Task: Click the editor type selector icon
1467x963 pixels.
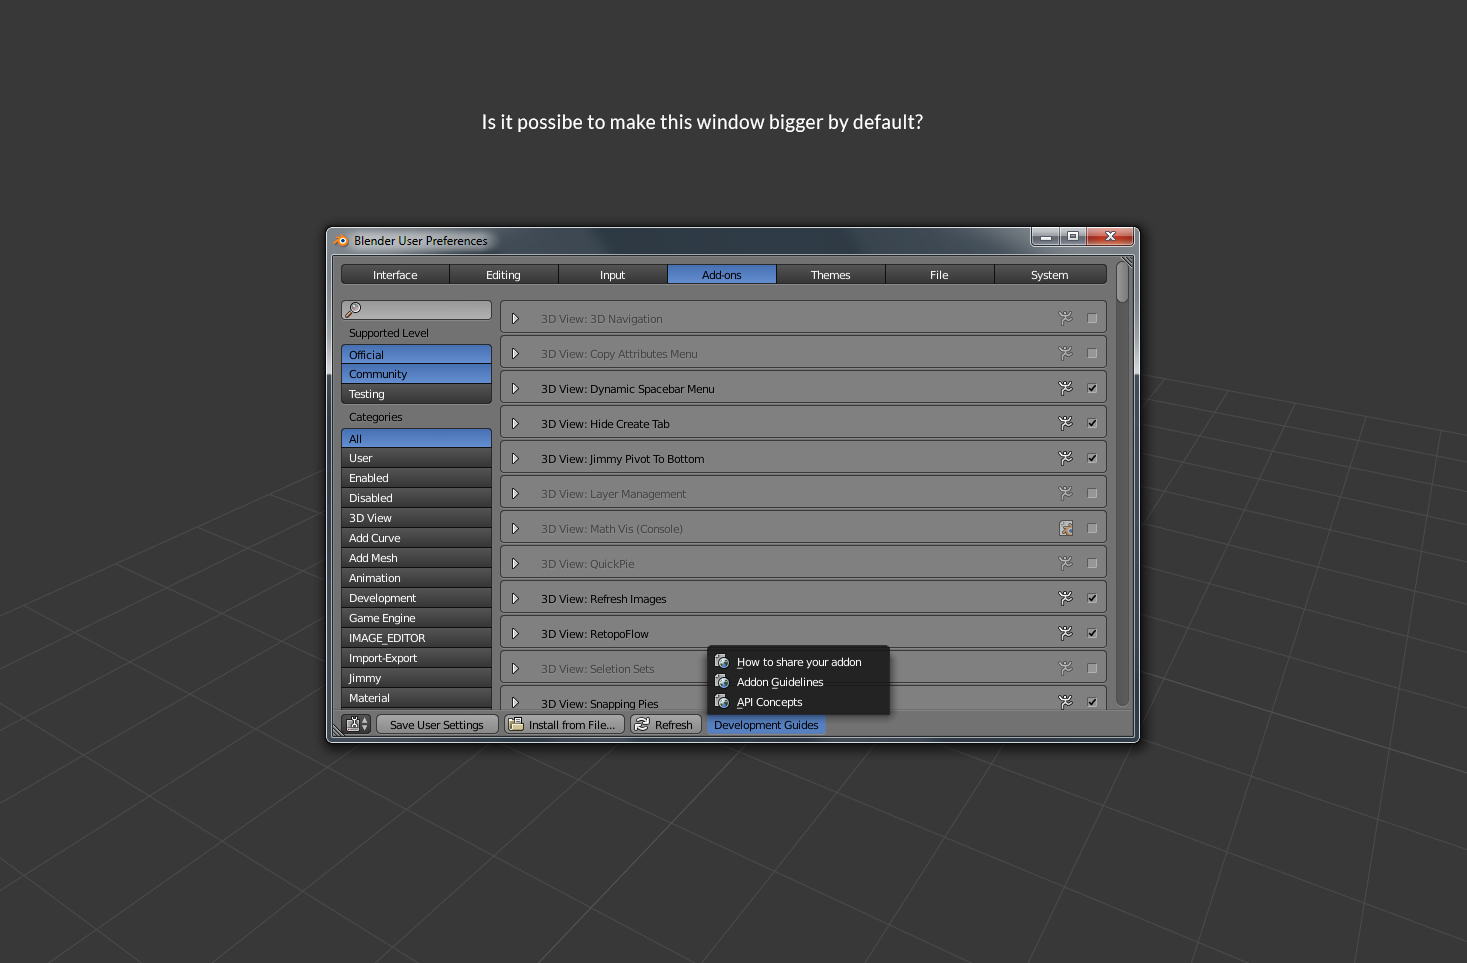Action: click(357, 724)
